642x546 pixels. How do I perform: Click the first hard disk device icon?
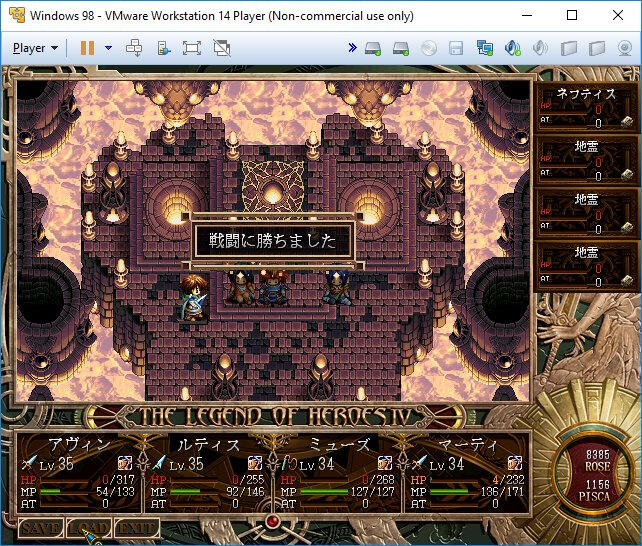click(373, 47)
